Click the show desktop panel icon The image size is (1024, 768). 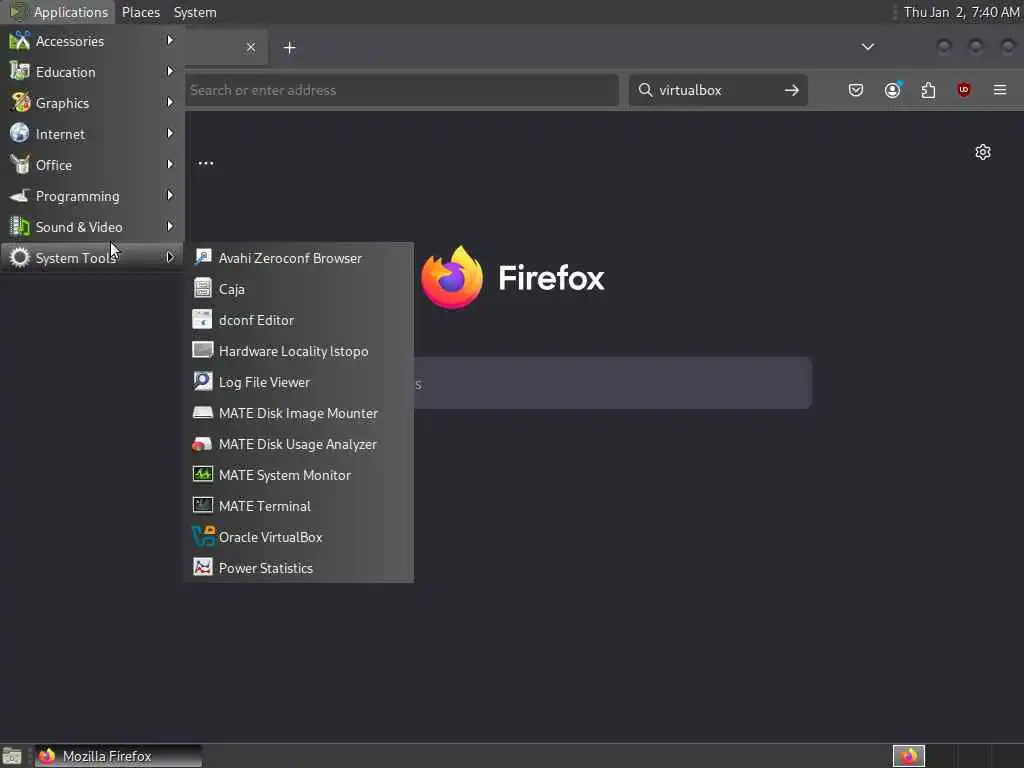tap(12, 756)
